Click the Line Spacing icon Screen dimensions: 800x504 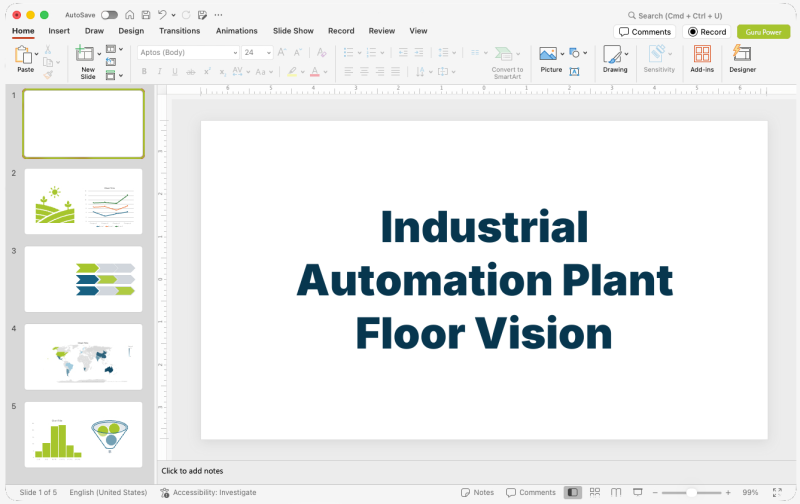443,53
